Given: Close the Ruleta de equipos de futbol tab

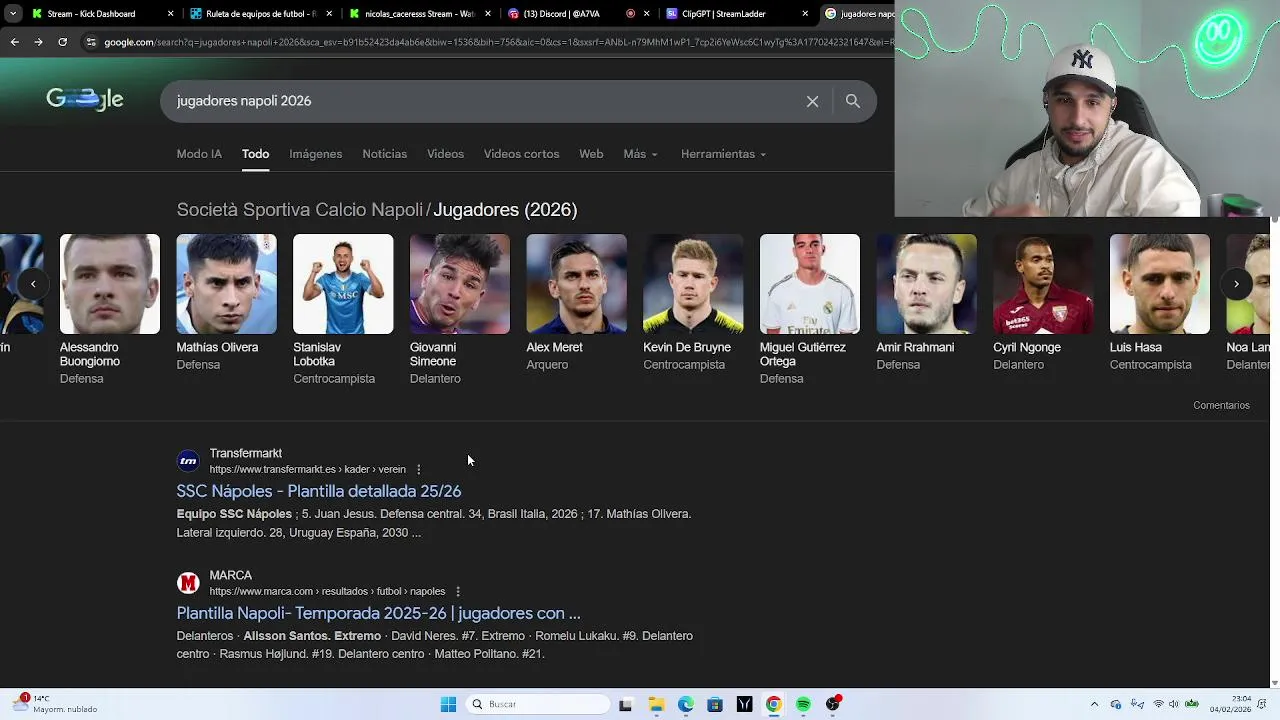Looking at the screenshot, I should click(330, 14).
